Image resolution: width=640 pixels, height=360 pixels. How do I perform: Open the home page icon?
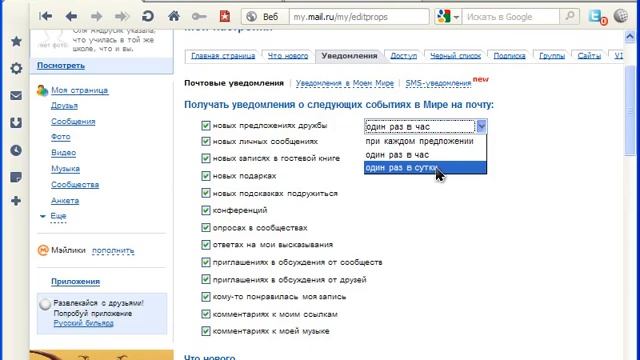[174, 16]
